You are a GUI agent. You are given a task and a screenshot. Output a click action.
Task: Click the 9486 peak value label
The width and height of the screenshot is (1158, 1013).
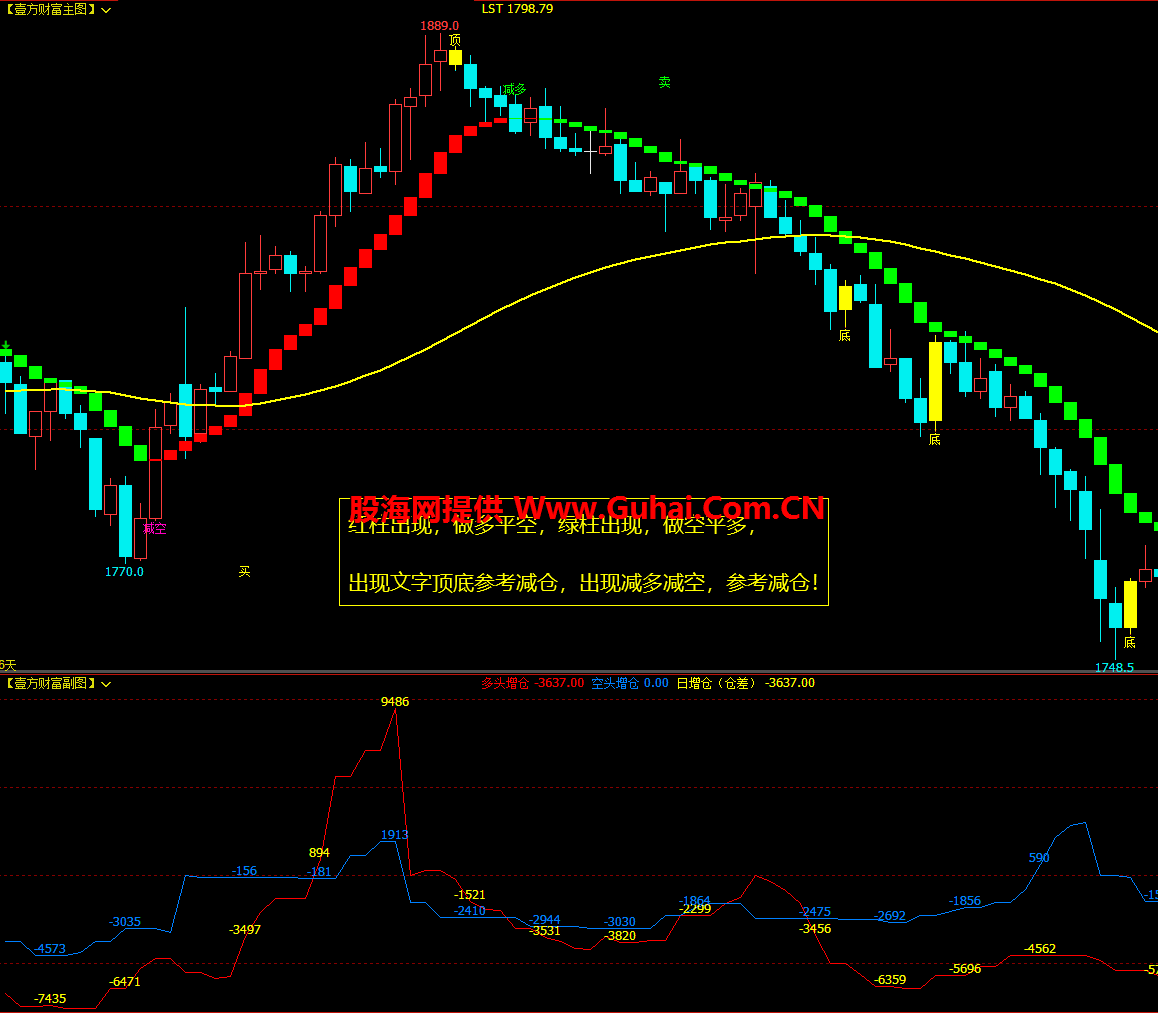coord(395,702)
